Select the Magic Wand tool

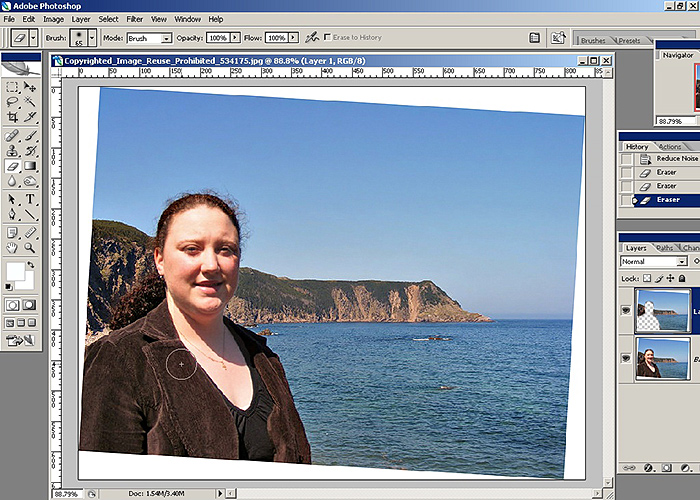pyautogui.click(x=30, y=101)
